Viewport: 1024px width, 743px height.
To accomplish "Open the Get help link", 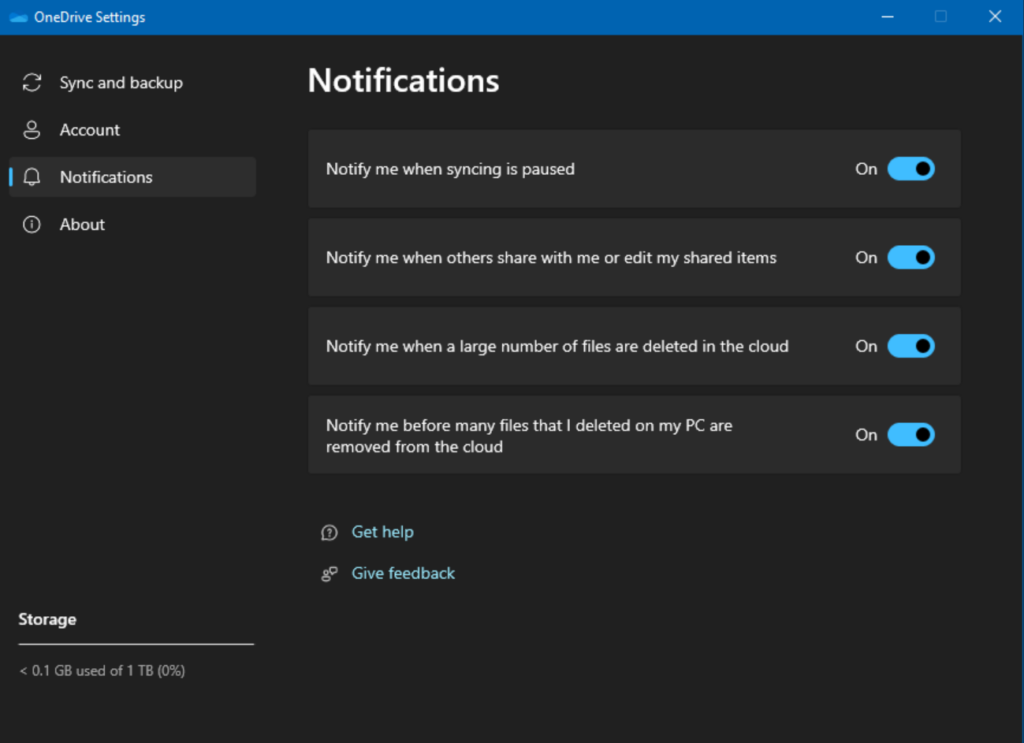I will pyautogui.click(x=383, y=532).
